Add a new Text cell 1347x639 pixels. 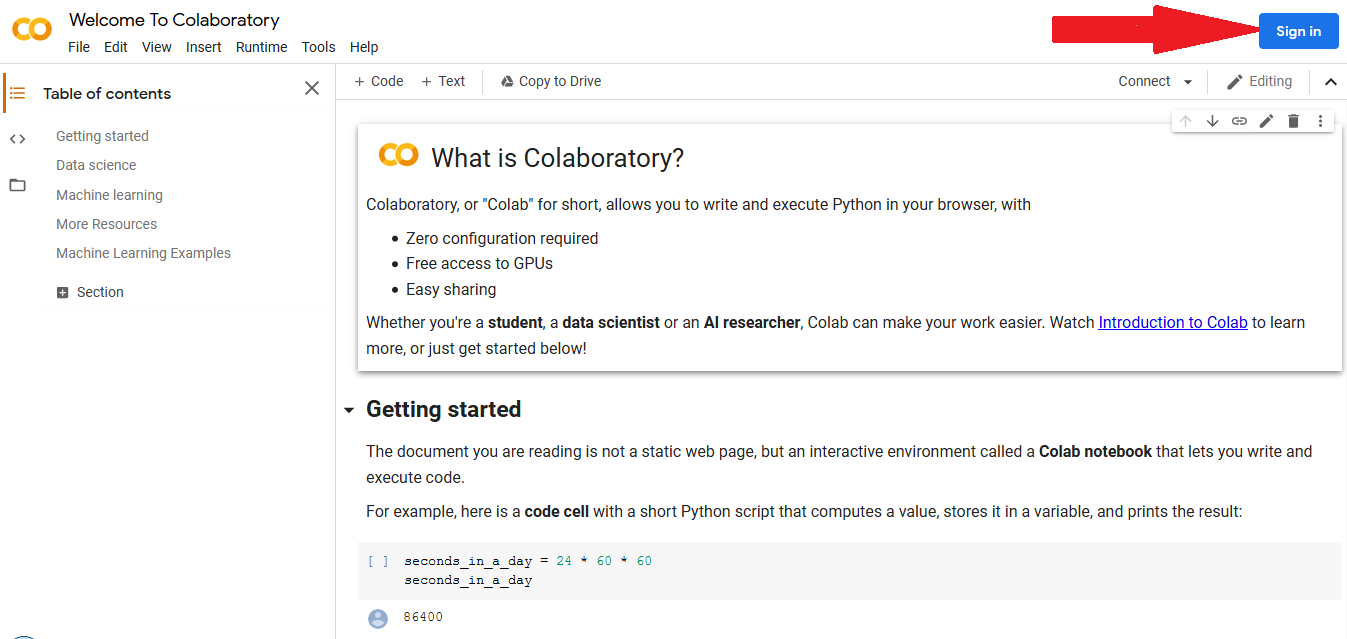point(443,81)
